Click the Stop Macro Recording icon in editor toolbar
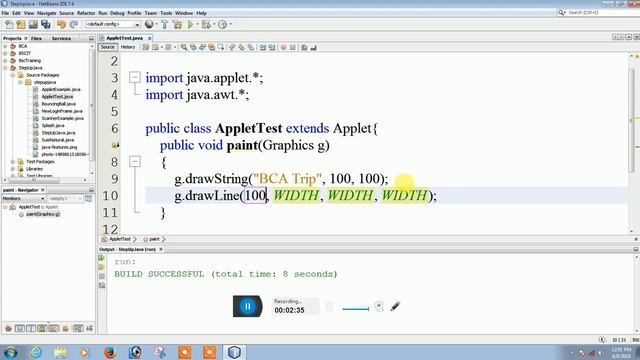 pyautogui.click(x=293, y=47)
